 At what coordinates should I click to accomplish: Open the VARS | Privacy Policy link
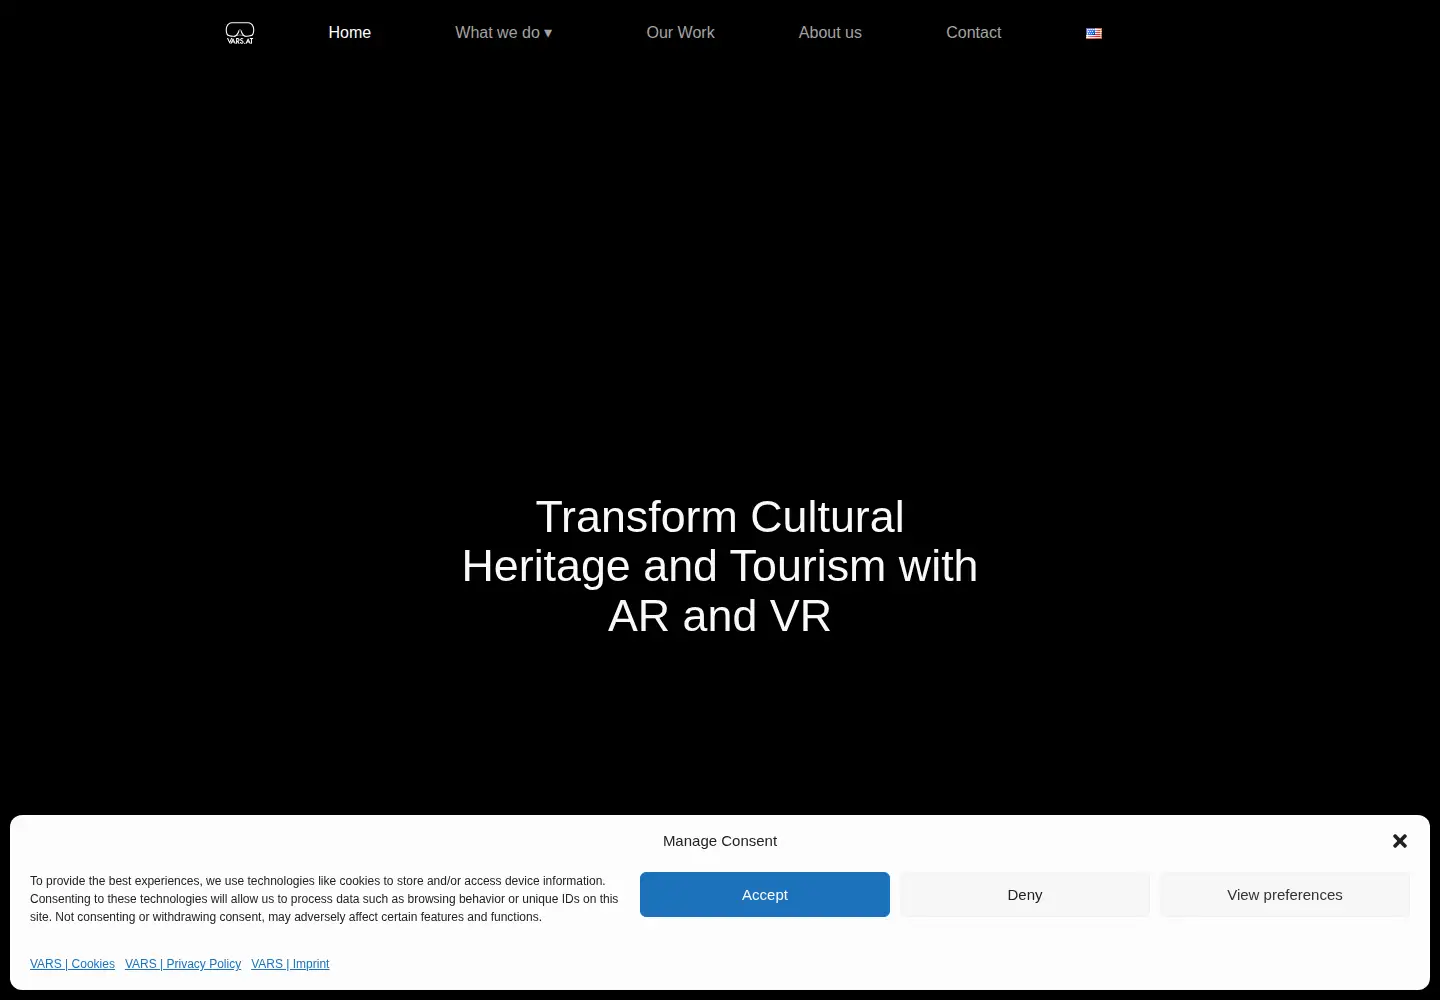pyautogui.click(x=183, y=964)
